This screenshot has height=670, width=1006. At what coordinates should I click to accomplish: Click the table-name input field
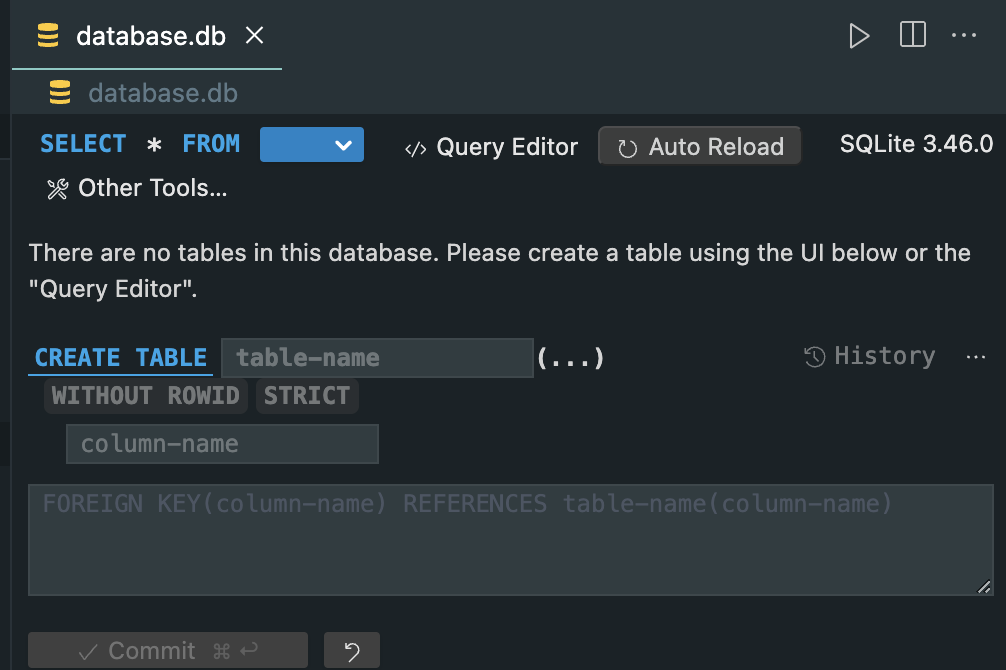tap(377, 358)
